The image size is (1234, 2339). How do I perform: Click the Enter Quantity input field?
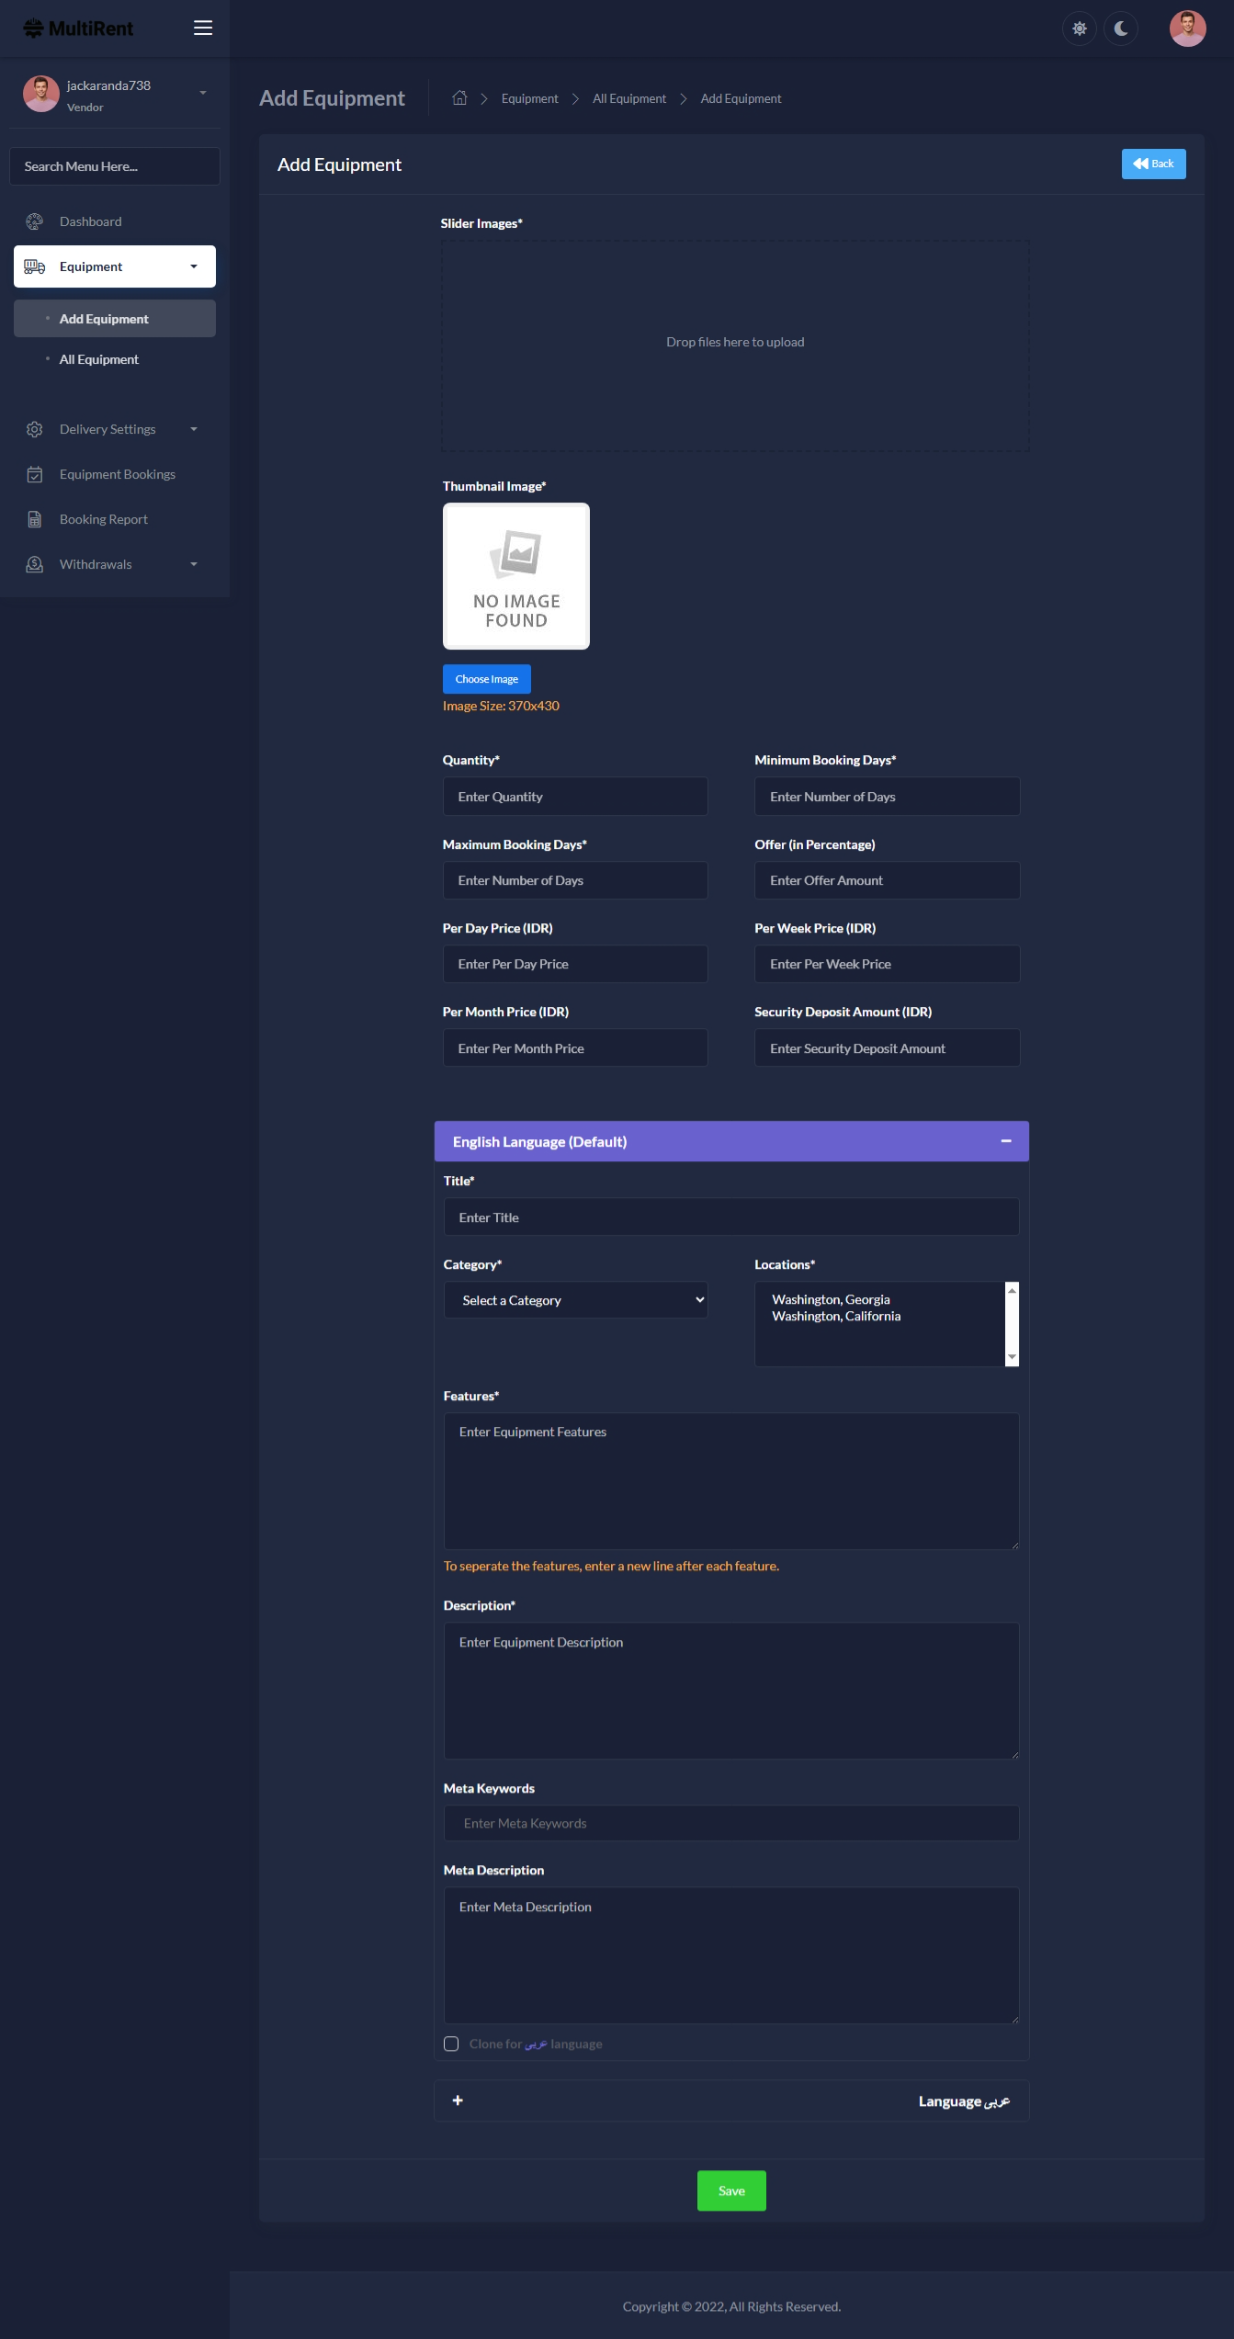575,797
